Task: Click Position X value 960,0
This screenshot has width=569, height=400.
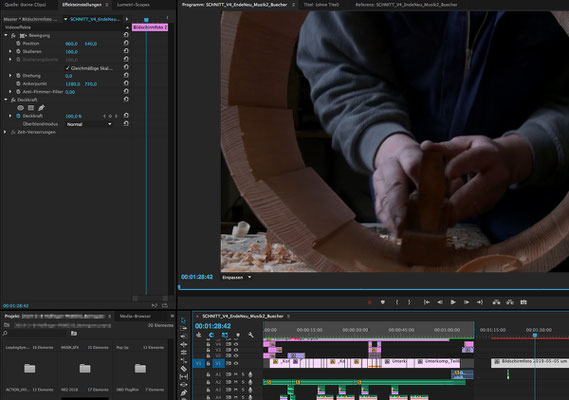Action: tap(71, 44)
